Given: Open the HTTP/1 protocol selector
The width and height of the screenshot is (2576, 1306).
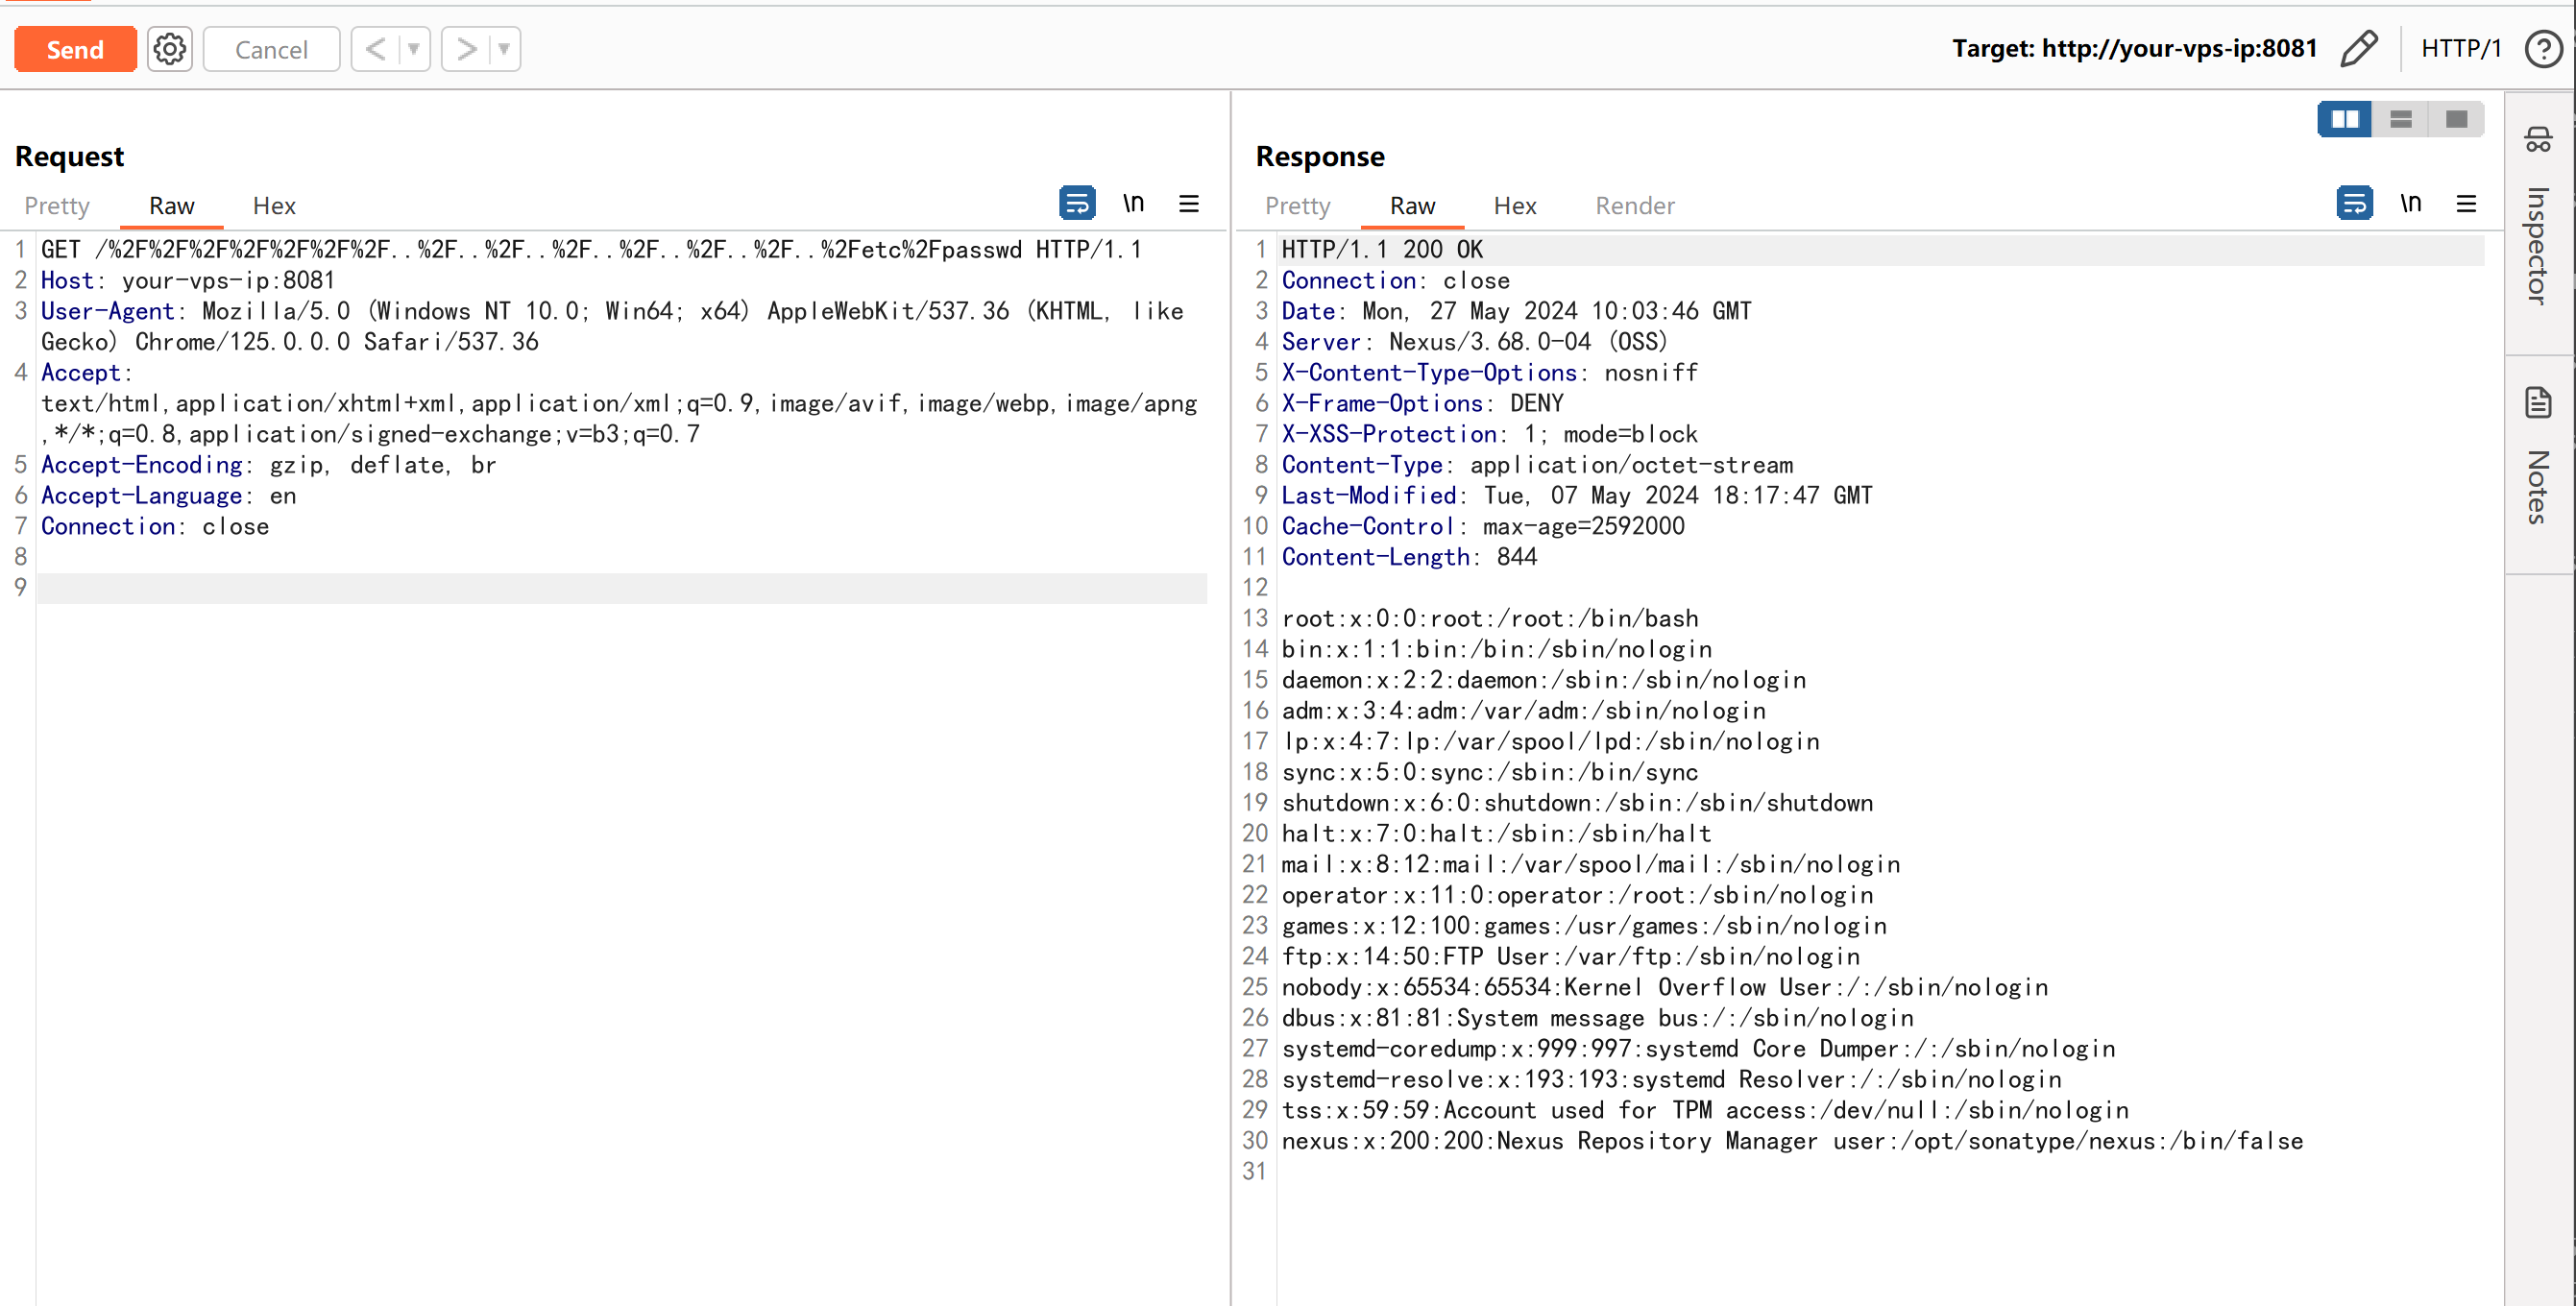Looking at the screenshot, I should click(2460, 48).
